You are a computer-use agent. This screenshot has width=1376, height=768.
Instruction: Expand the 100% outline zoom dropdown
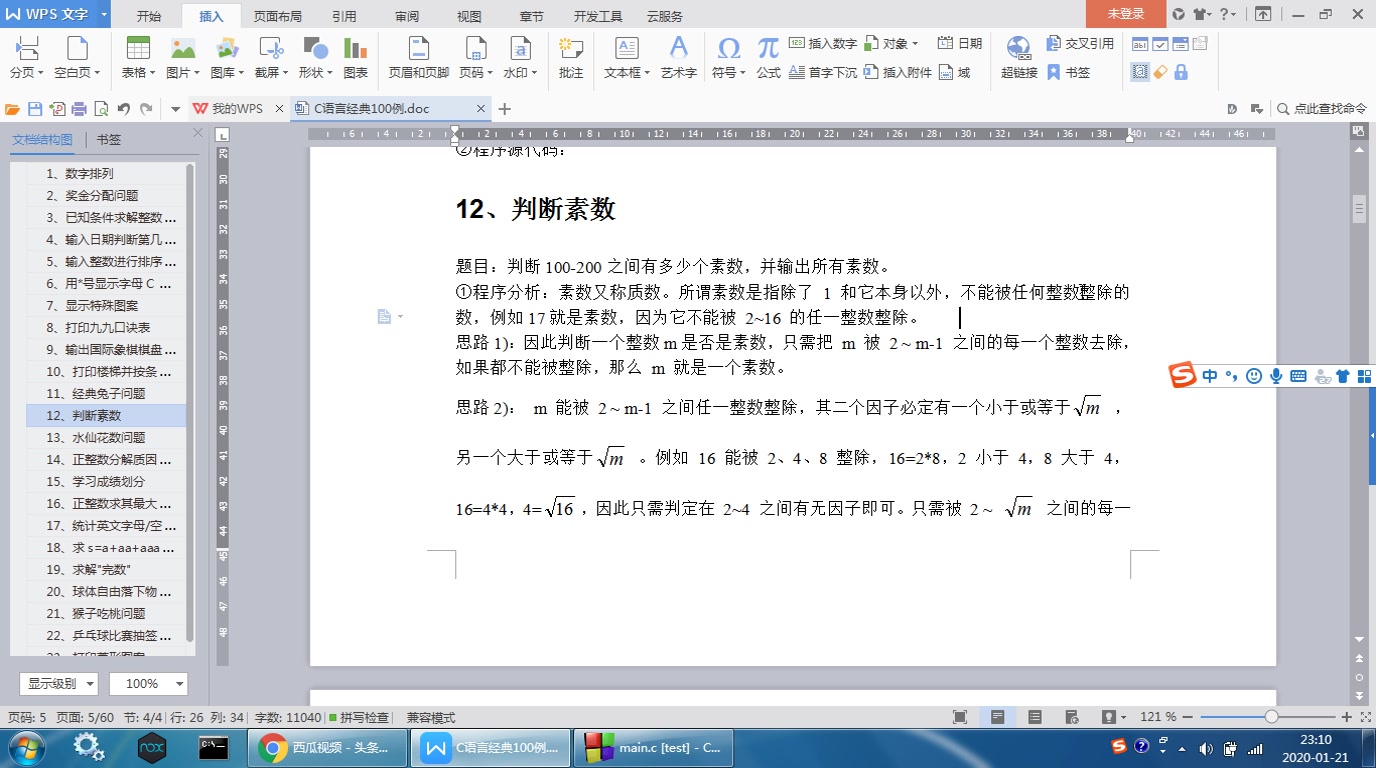[147, 683]
